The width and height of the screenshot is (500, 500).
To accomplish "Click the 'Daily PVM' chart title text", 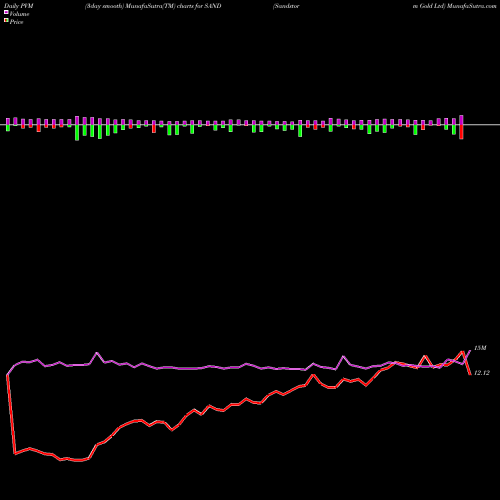I will coord(19,6).
